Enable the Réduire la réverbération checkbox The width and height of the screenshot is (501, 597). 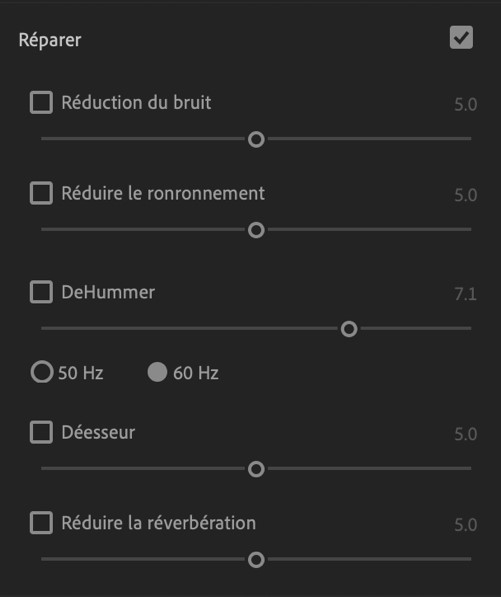41,523
